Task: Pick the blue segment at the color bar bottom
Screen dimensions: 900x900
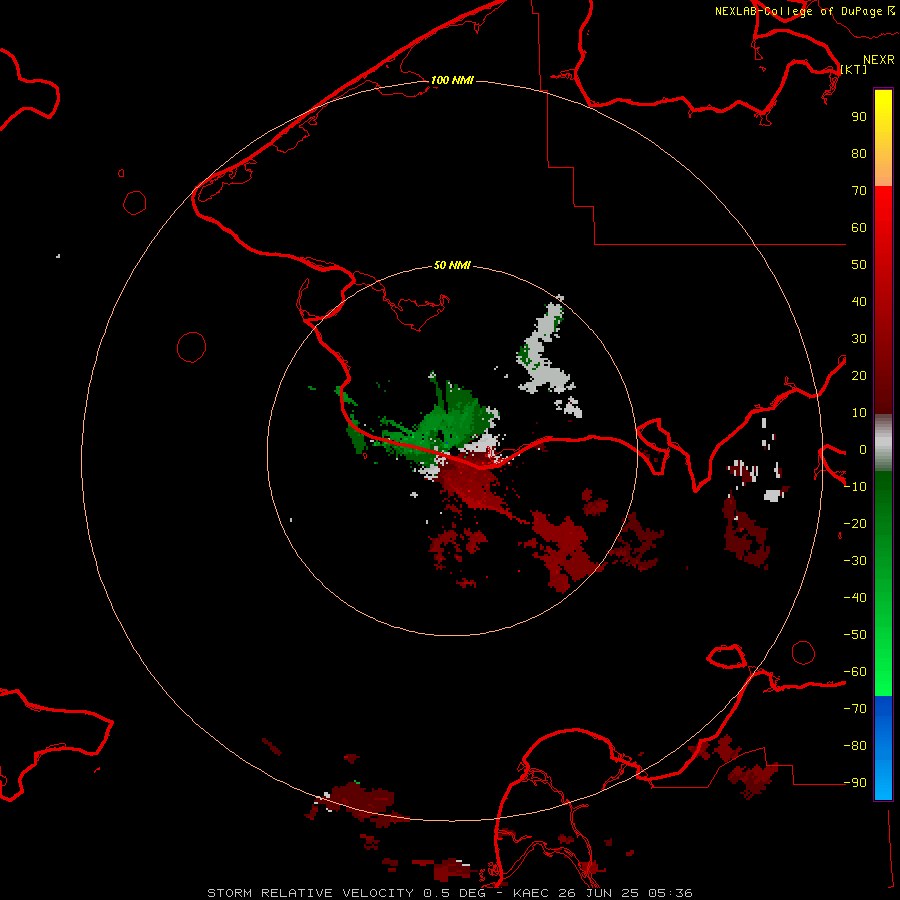Action: tap(883, 748)
